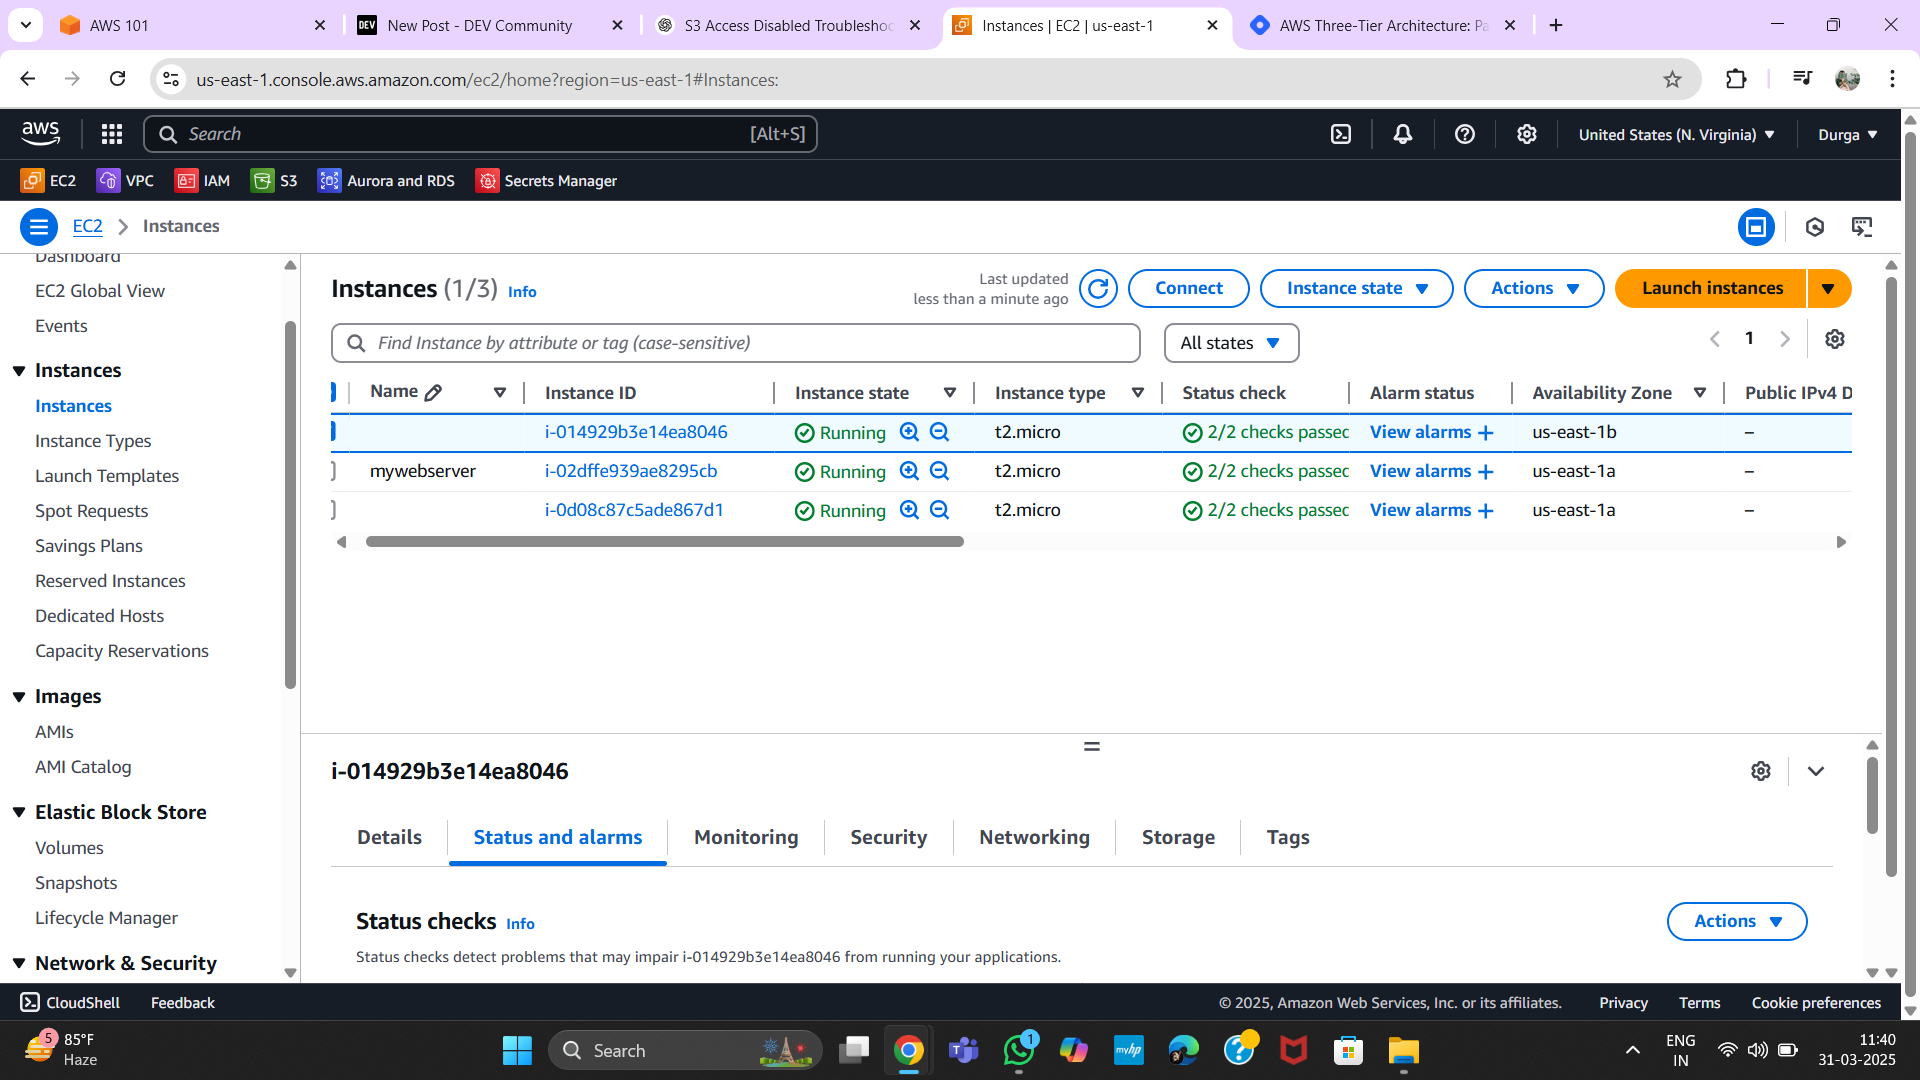Open Status checks Actions dropdown
Image resolution: width=1920 pixels, height=1080 pixels.
pyautogui.click(x=1737, y=922)
